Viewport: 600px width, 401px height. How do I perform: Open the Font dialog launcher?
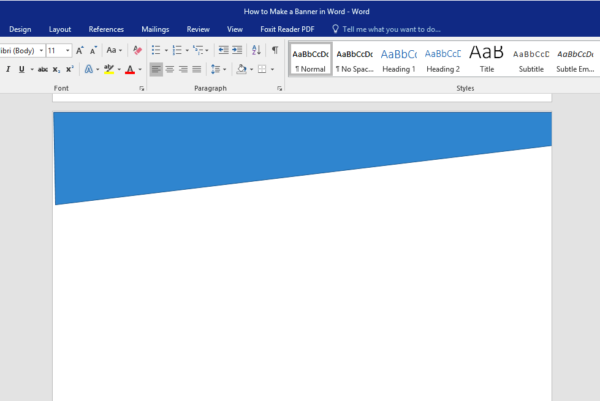(142, 88)
